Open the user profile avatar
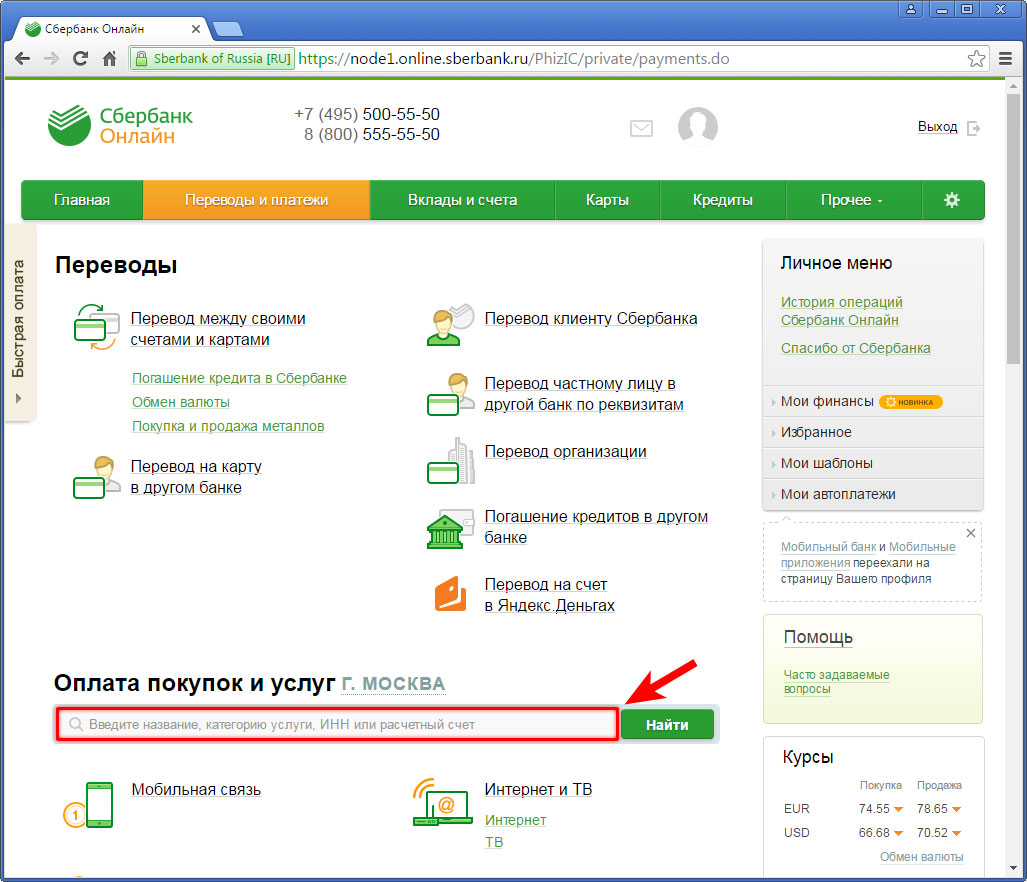Screen dimensions: 1027x882 (x=698, y=126)
